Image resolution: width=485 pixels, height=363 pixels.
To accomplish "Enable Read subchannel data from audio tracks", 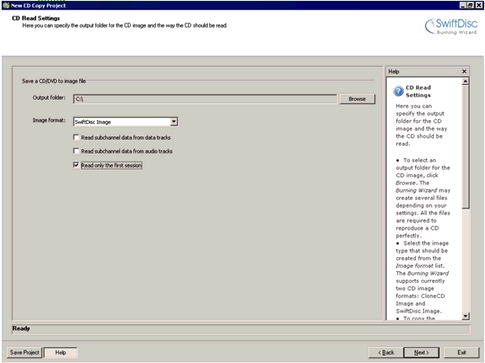I will 76,151.
